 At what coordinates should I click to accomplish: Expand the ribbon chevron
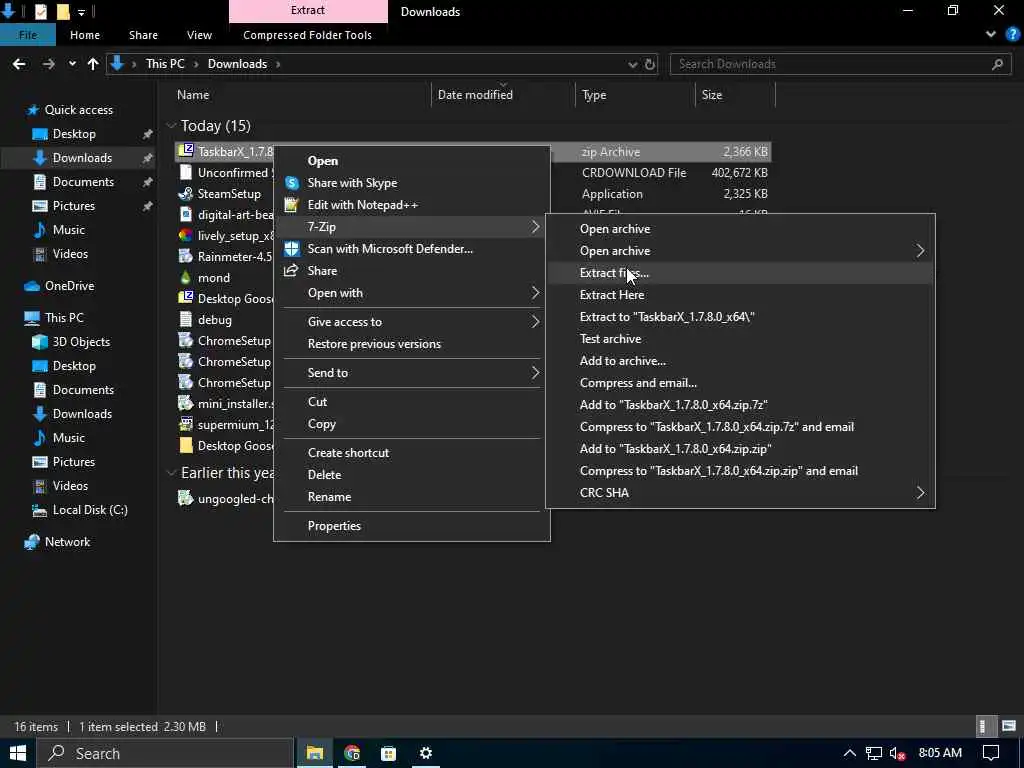coord(991,35)
